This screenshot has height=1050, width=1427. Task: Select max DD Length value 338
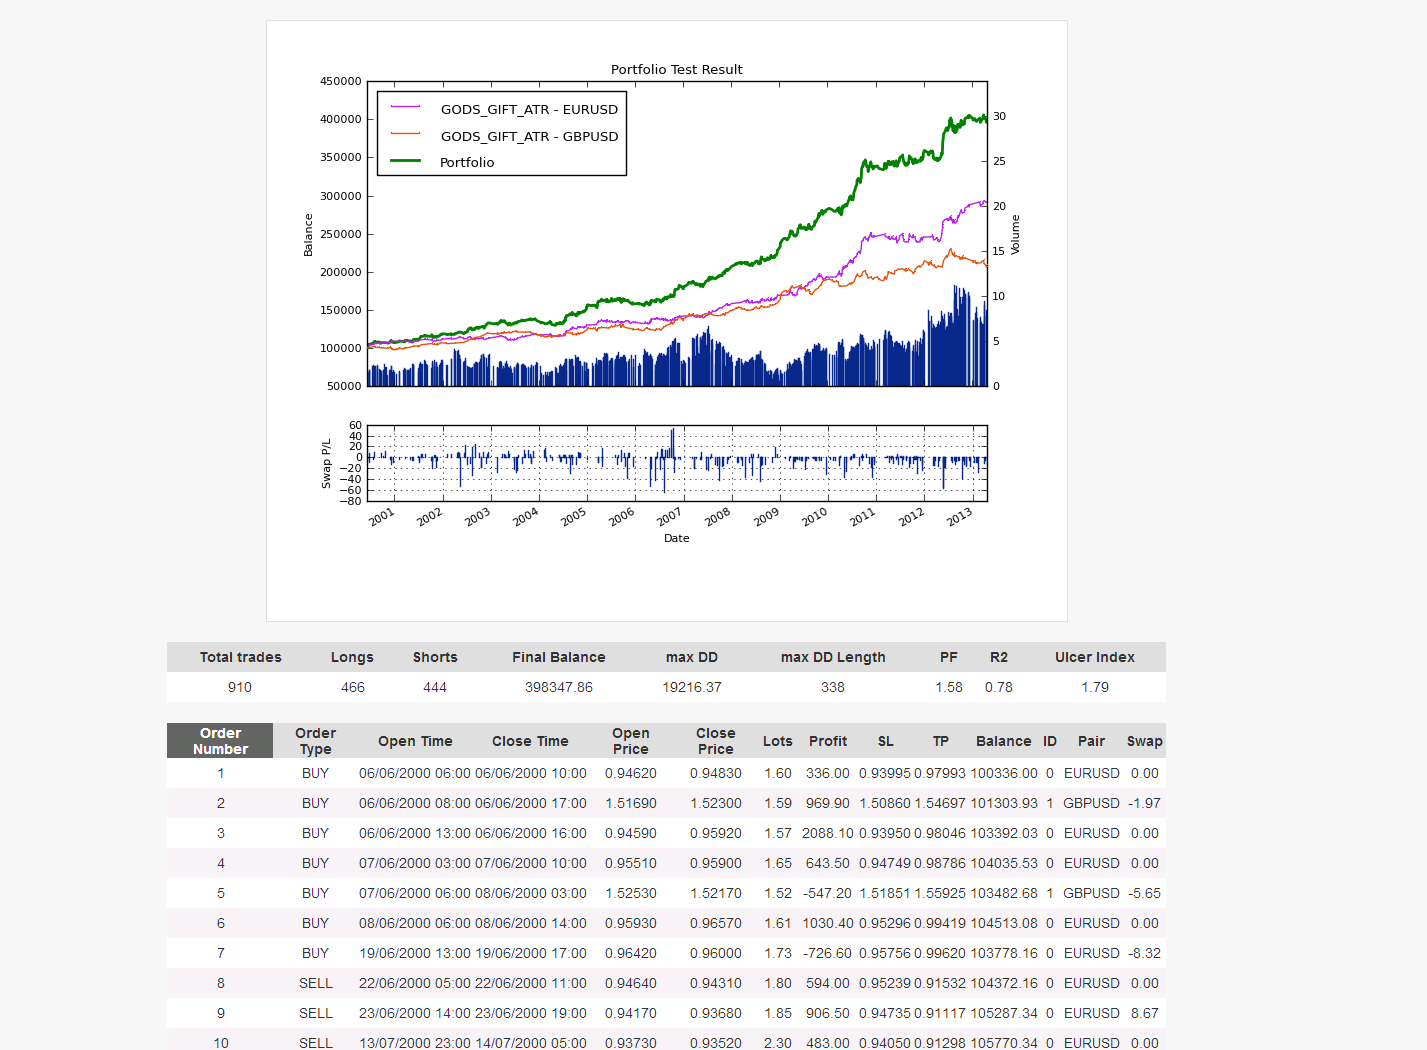tap(833, 687)
